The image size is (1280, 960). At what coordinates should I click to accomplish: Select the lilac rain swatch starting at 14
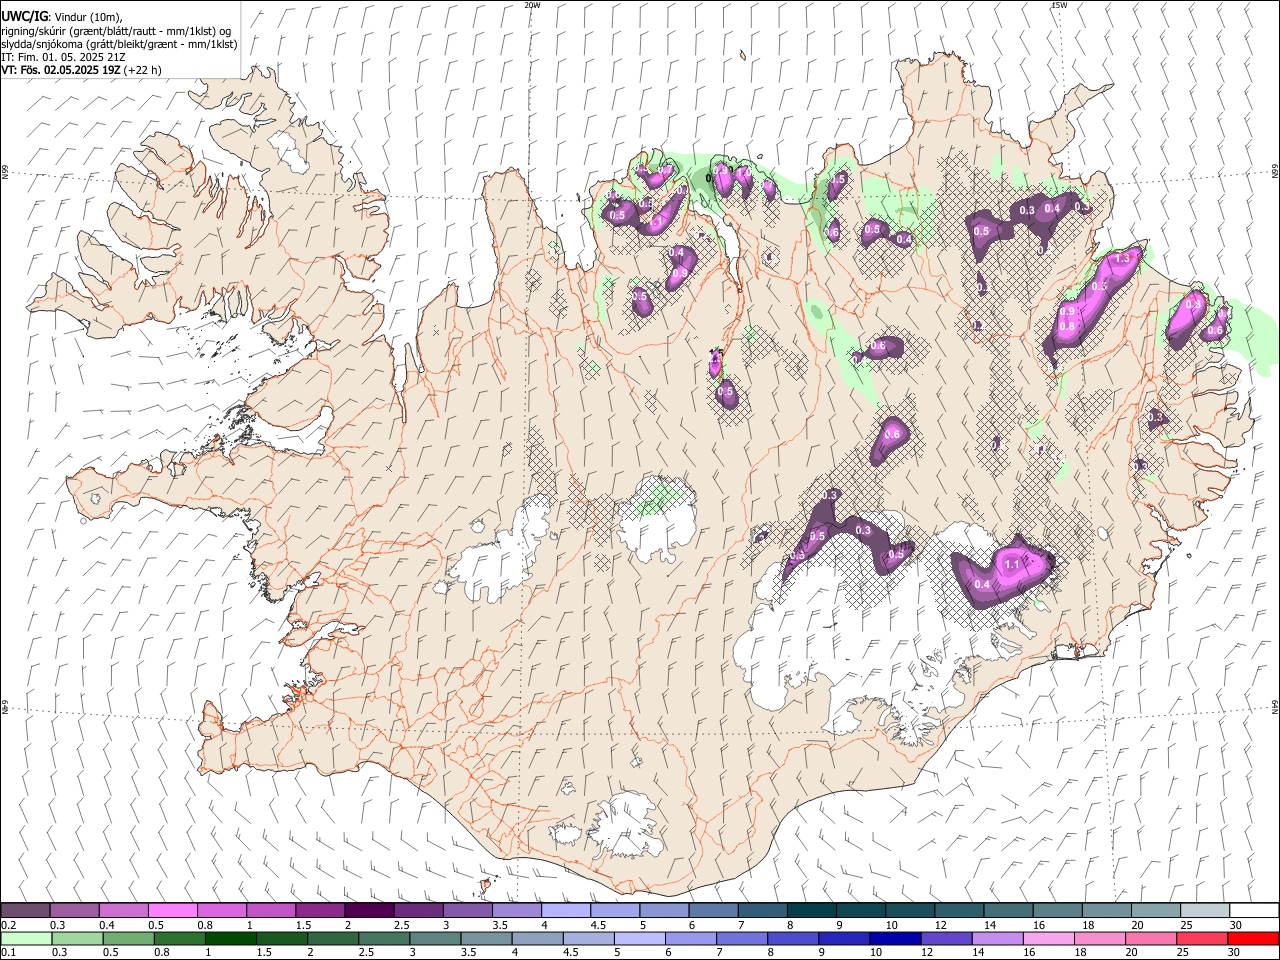coord(997,938)
